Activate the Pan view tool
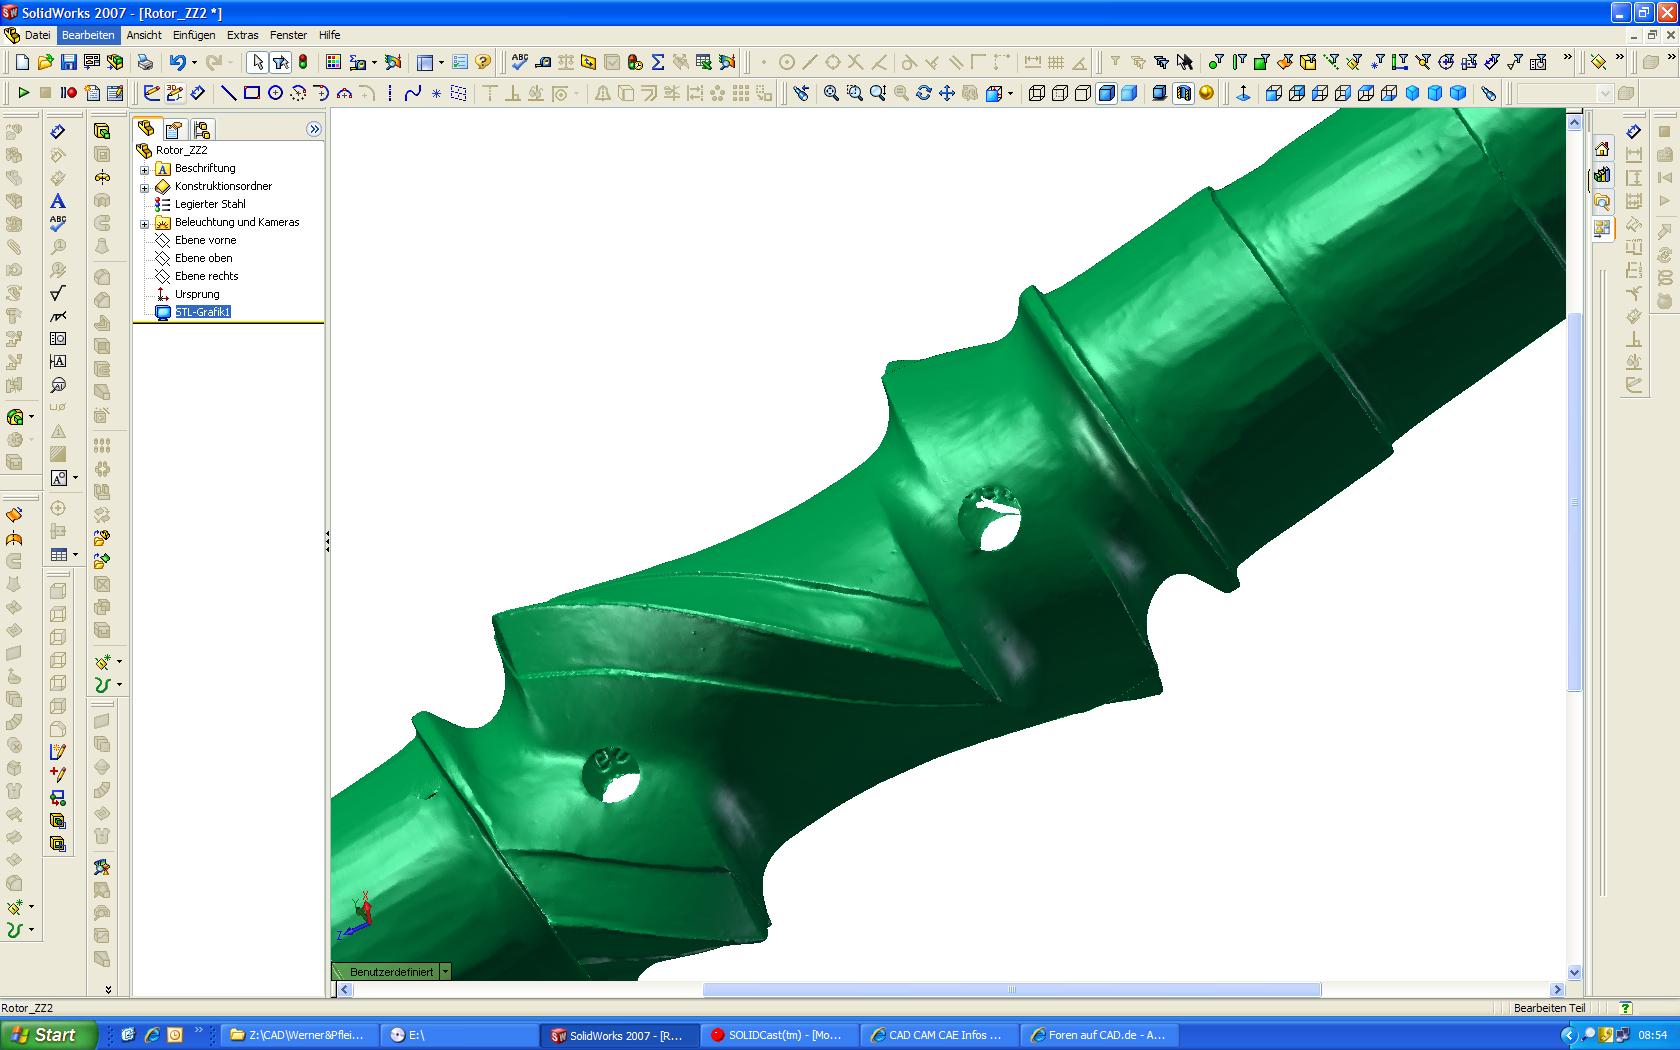Image resolution: width=1680 pixels, height=1050 pixels. click(946, 93)
